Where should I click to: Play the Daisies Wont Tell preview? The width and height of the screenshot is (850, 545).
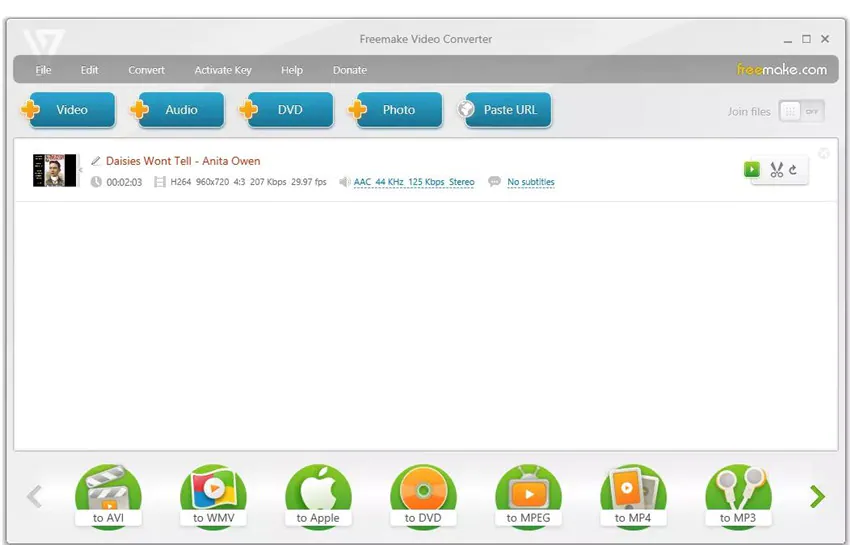(x=752, y=169)
